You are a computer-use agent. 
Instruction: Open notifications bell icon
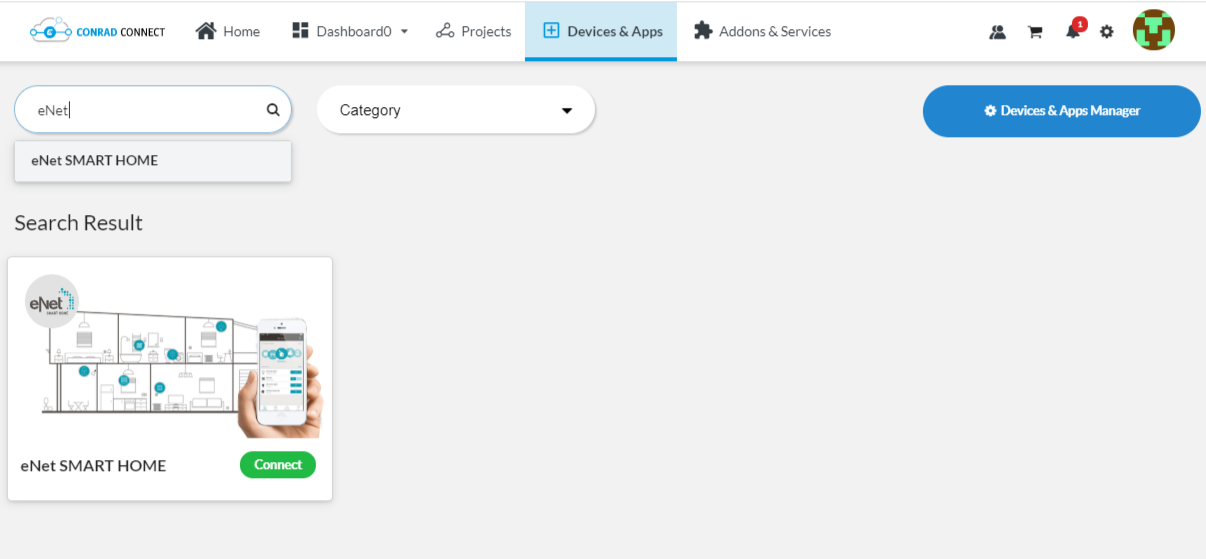pos(1073,31)
